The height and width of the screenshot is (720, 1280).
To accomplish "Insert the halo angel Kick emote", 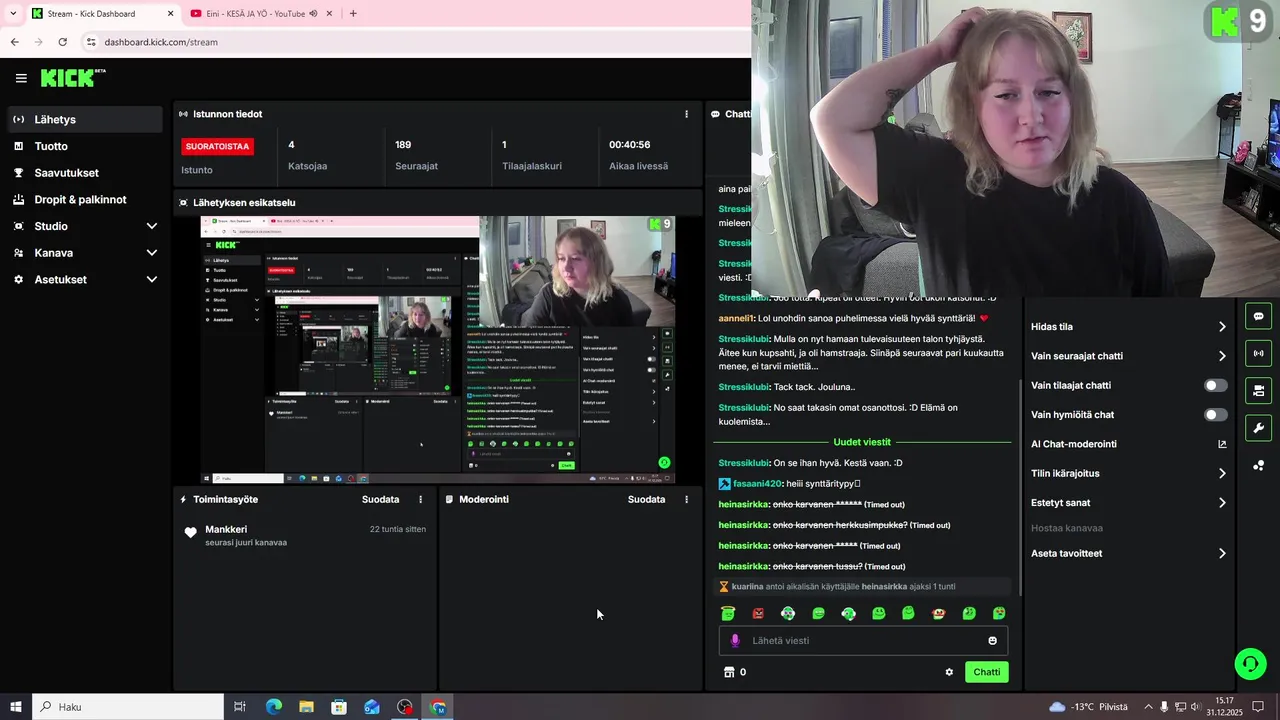I will [x=728, y=613].
